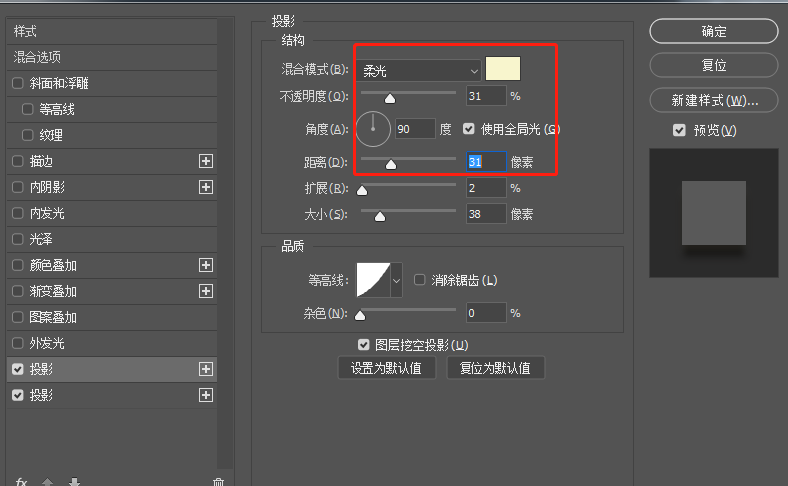Toggle the 使用全局光 checkbox
The width and height of the screenshot is (788, 486).
tap(469, 129)
